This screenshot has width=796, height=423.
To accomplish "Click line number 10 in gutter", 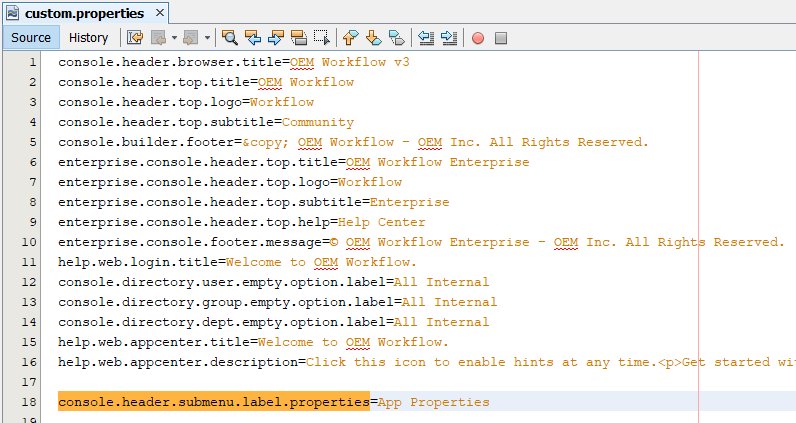I will (29, 242).
